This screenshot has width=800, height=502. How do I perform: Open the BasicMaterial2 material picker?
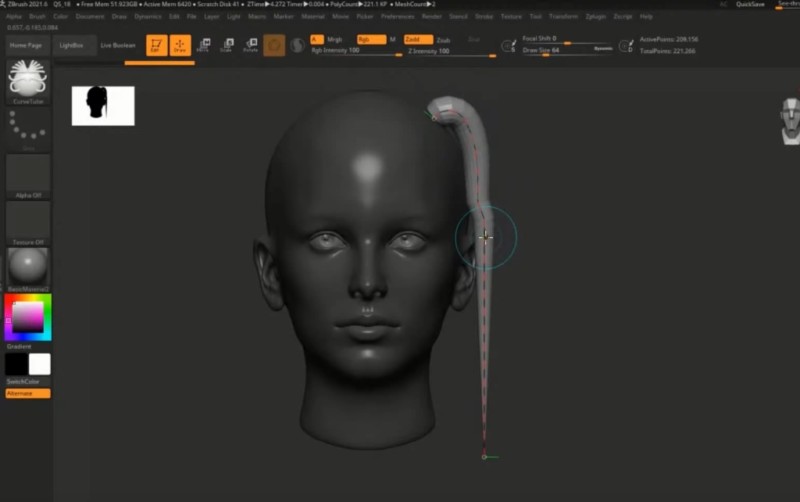point(28,268)
